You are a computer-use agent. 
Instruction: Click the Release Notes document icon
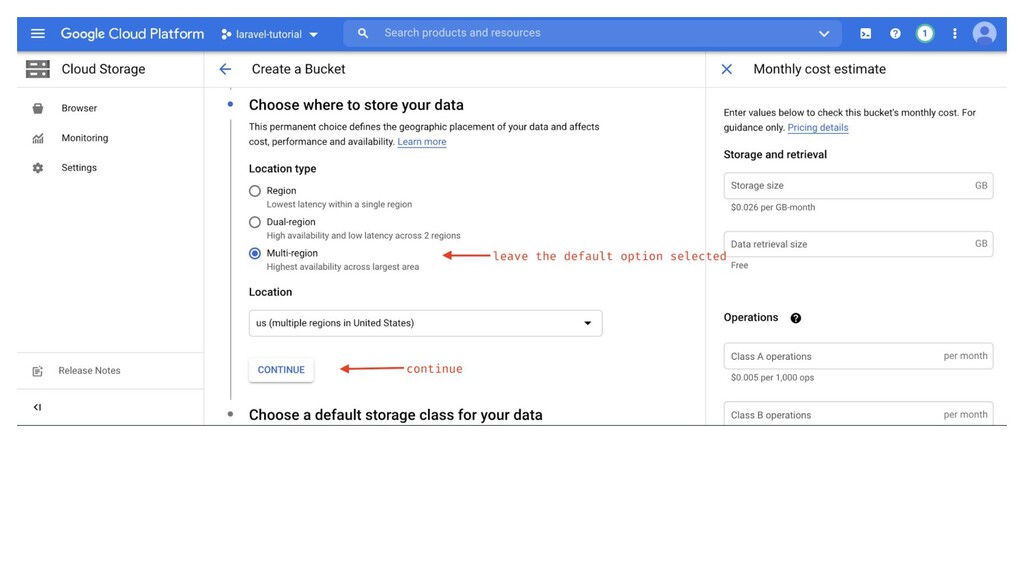(x=37, y=371)
